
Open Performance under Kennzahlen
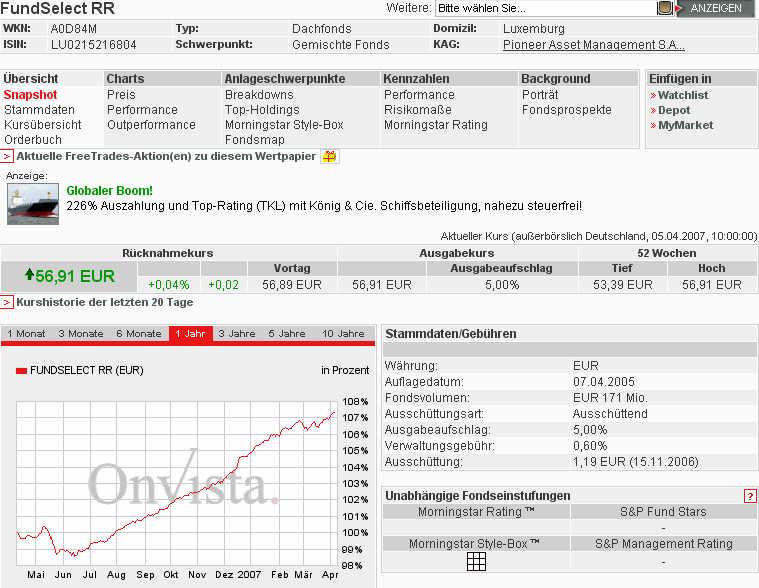pyautogui.click(x=419, y=95)
